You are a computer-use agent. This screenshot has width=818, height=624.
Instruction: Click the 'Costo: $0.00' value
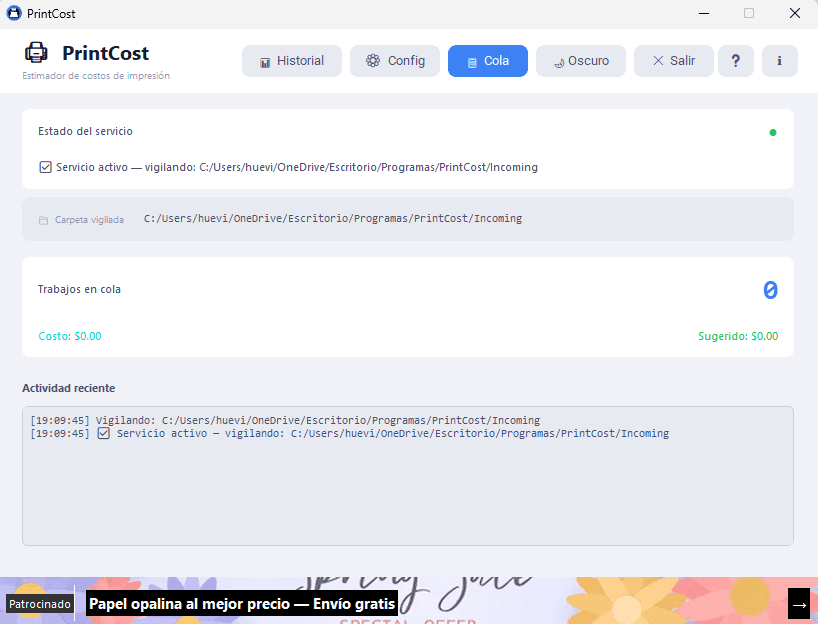[x=70, y=336]
